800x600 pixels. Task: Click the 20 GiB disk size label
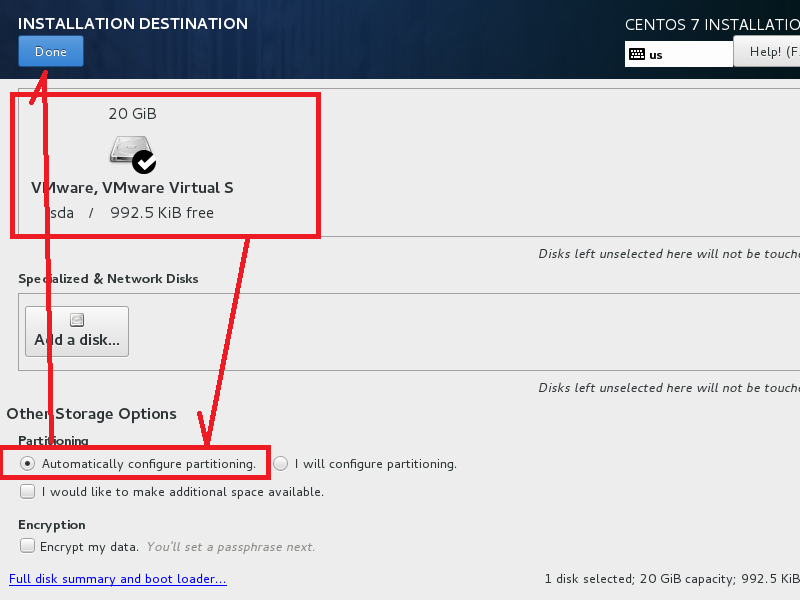tap(132, 113)
